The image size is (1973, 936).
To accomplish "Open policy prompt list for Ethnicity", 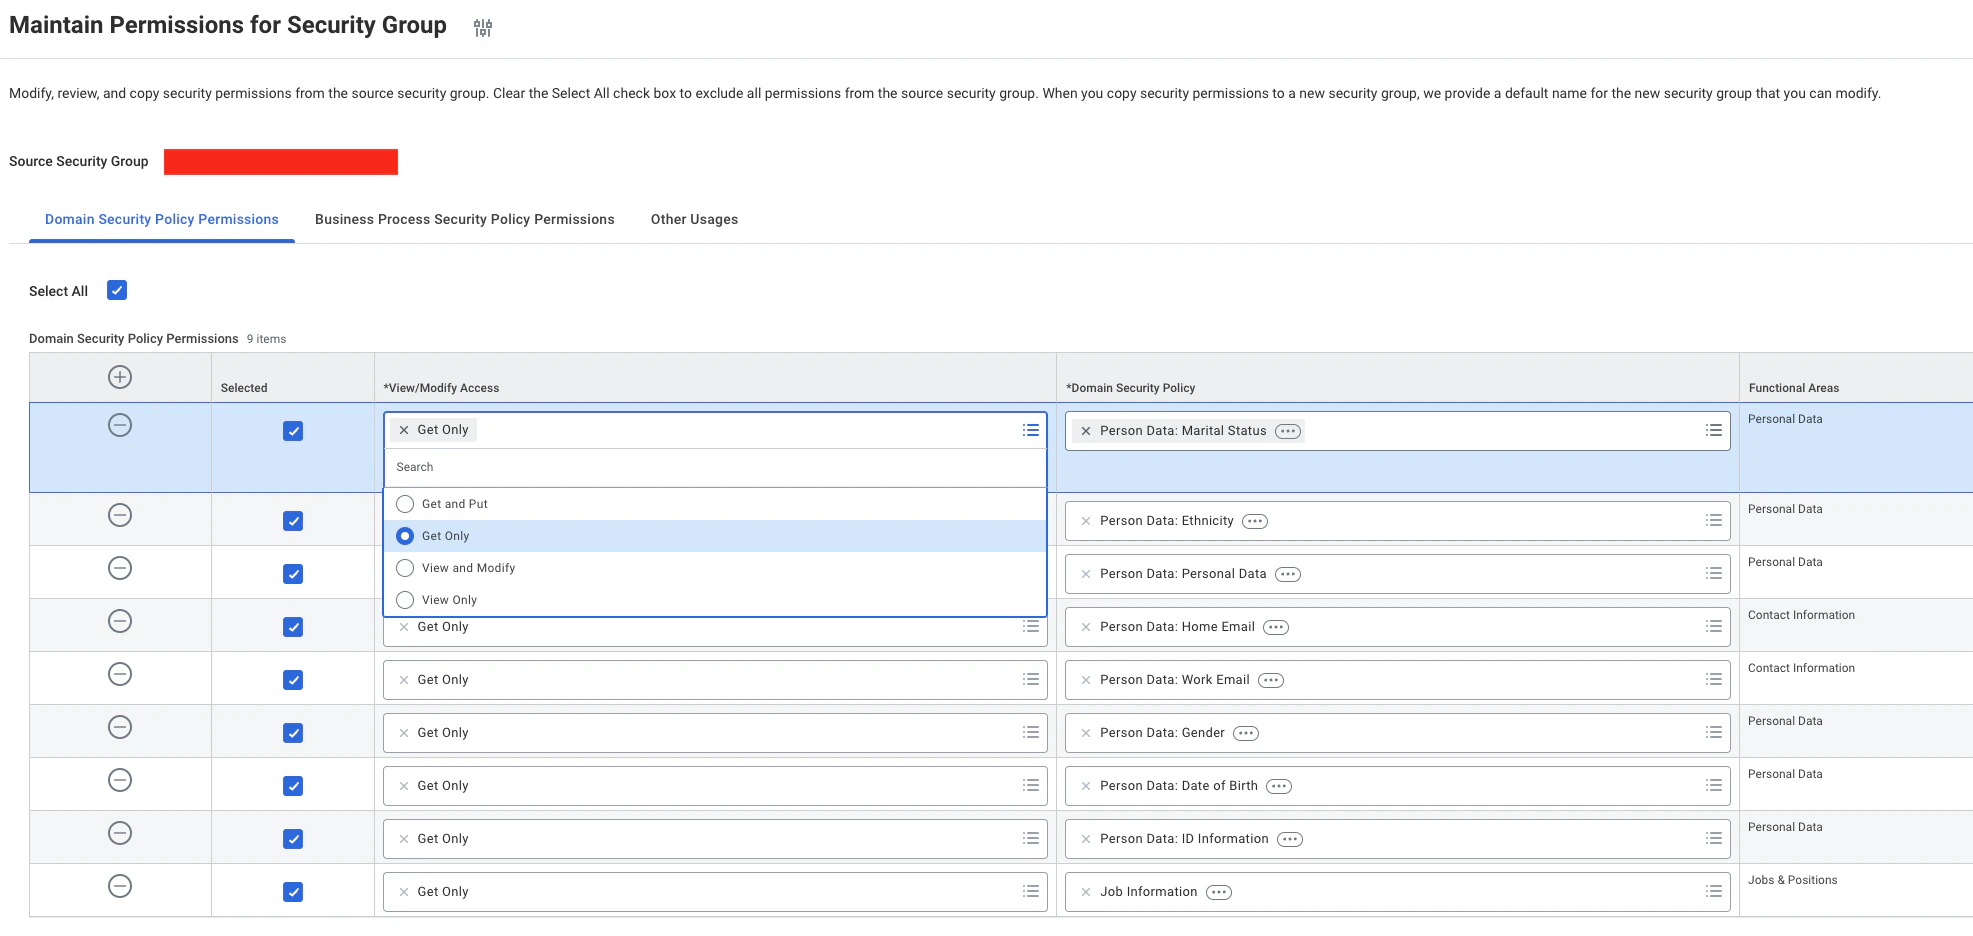I will (1714, 520).
